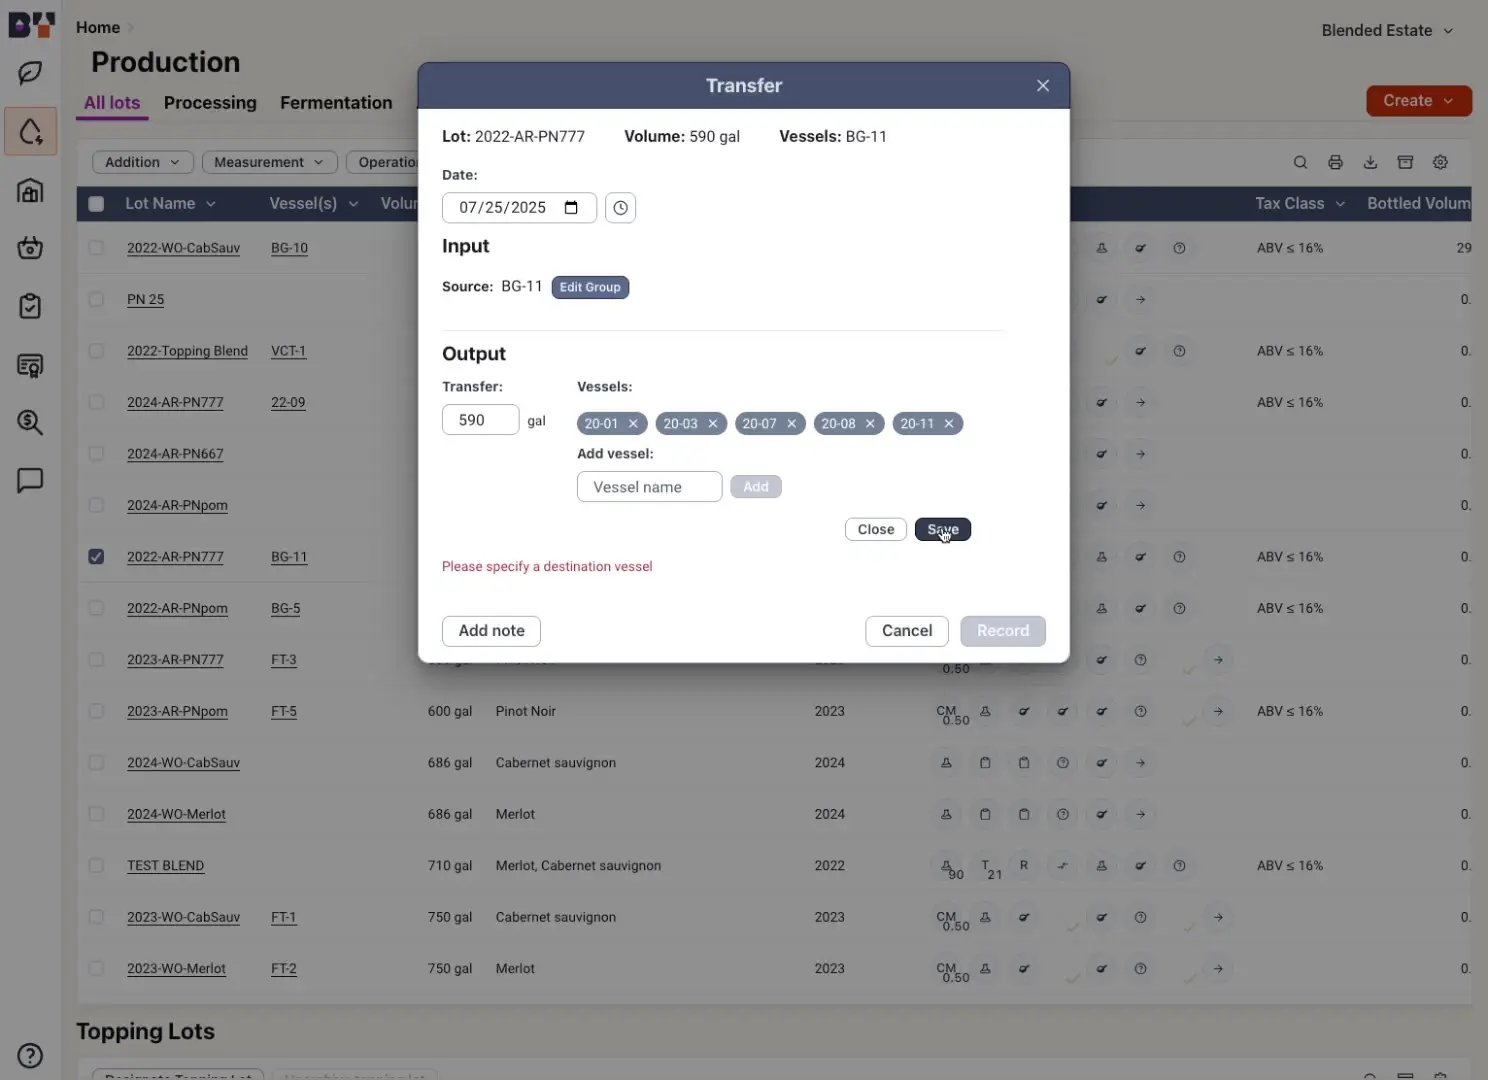Click the Transfer gallons input field
This screenshot has width=1488, height=1080.
(481, 420)
